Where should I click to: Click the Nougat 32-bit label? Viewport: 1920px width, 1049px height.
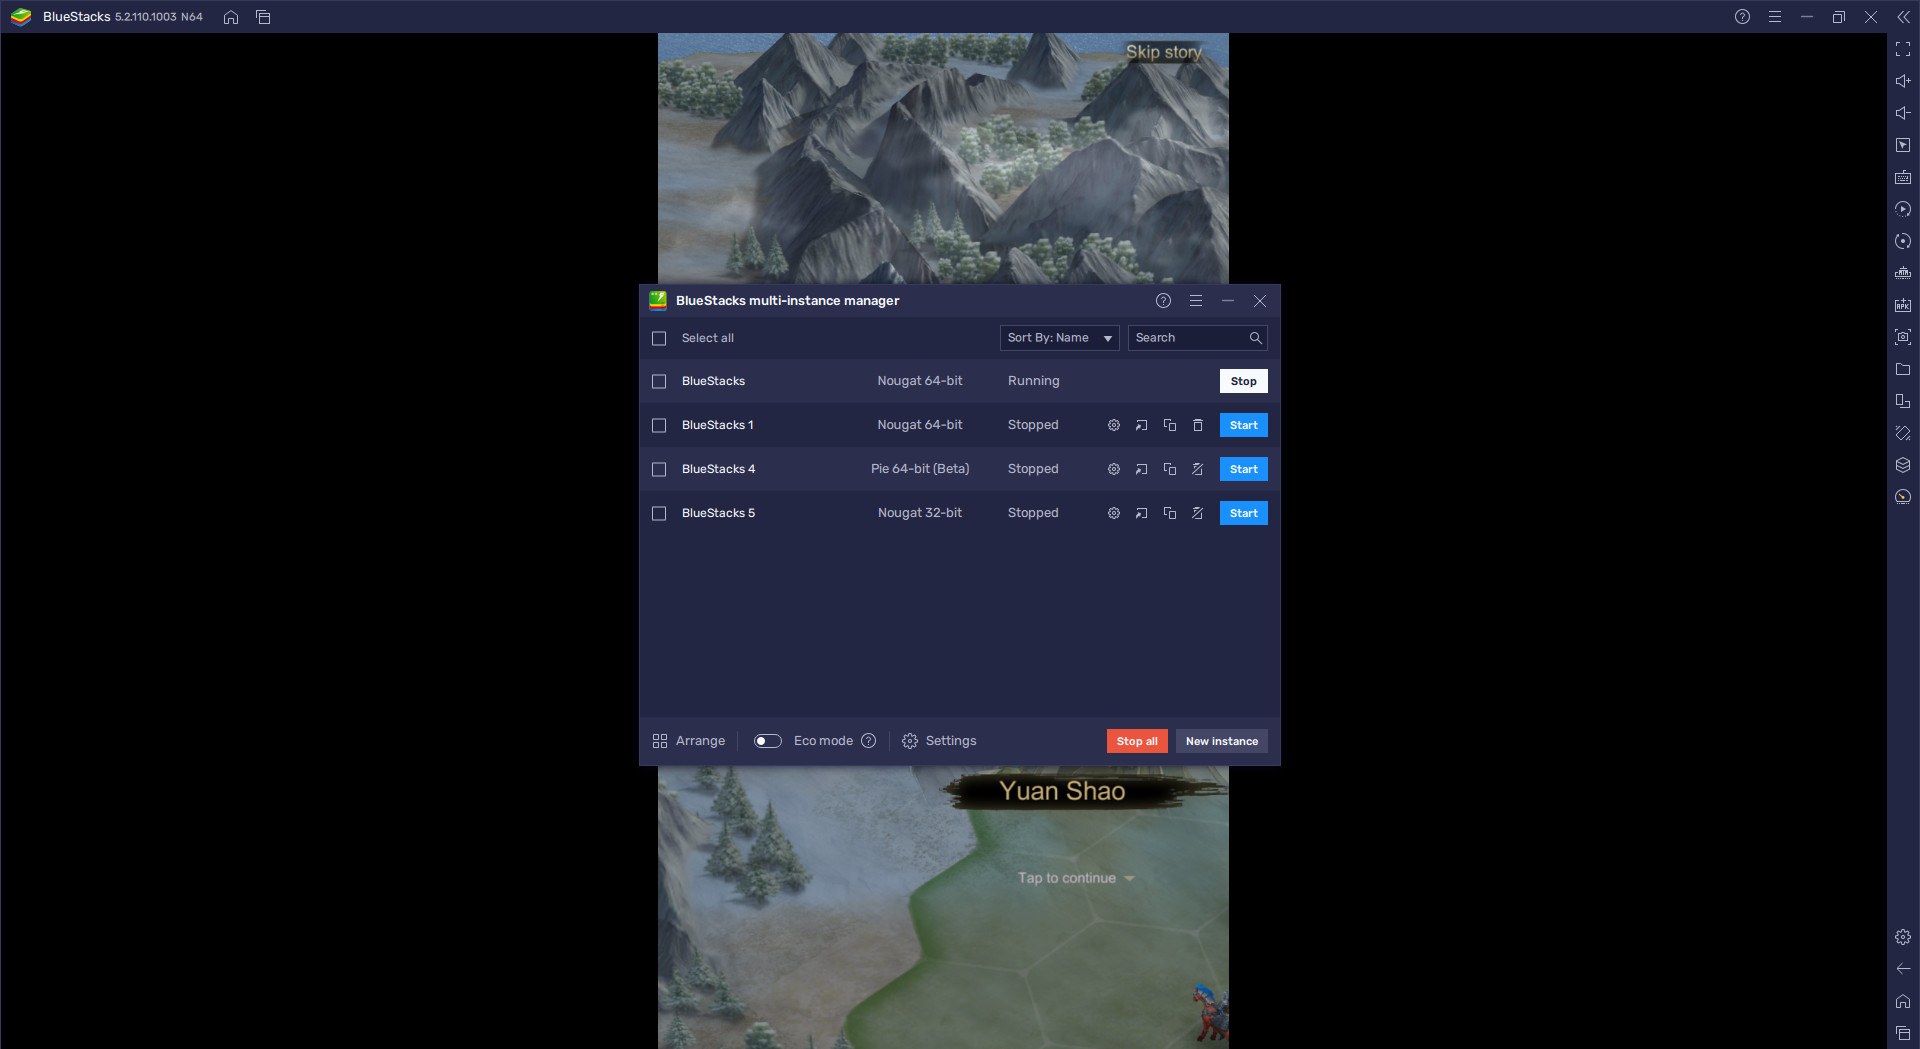(920, 513)
